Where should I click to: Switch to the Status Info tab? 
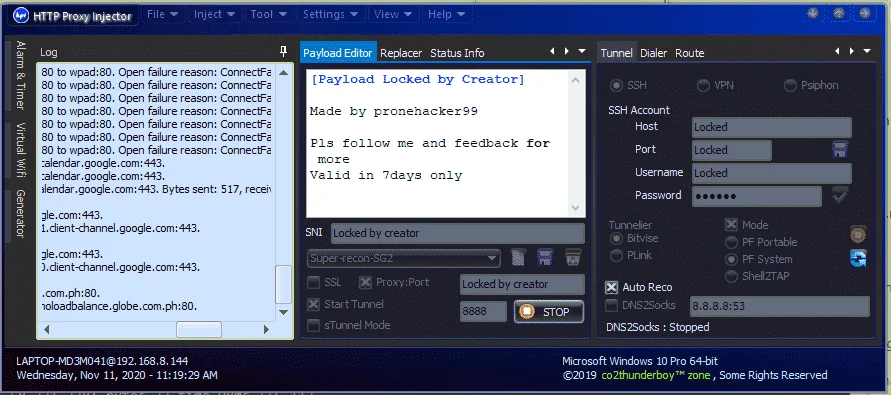click(x=457, y=53)
